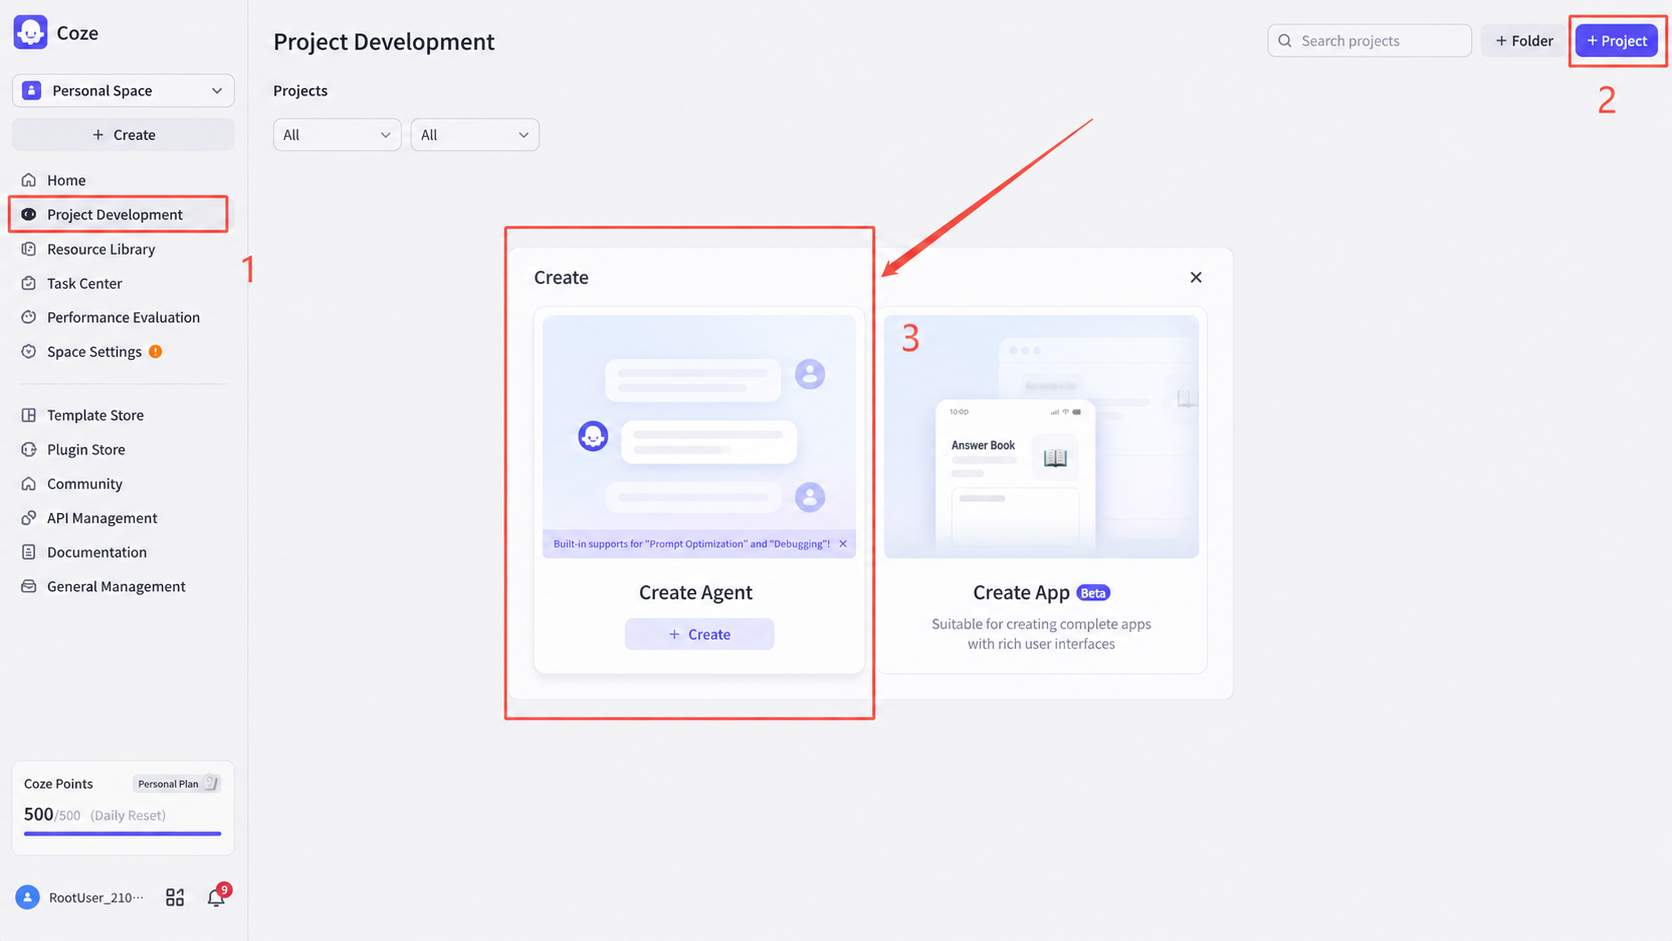This screenshot has width=1672, height=941.
Task: Click 500/500 points value
Action: tap(52, 814)
